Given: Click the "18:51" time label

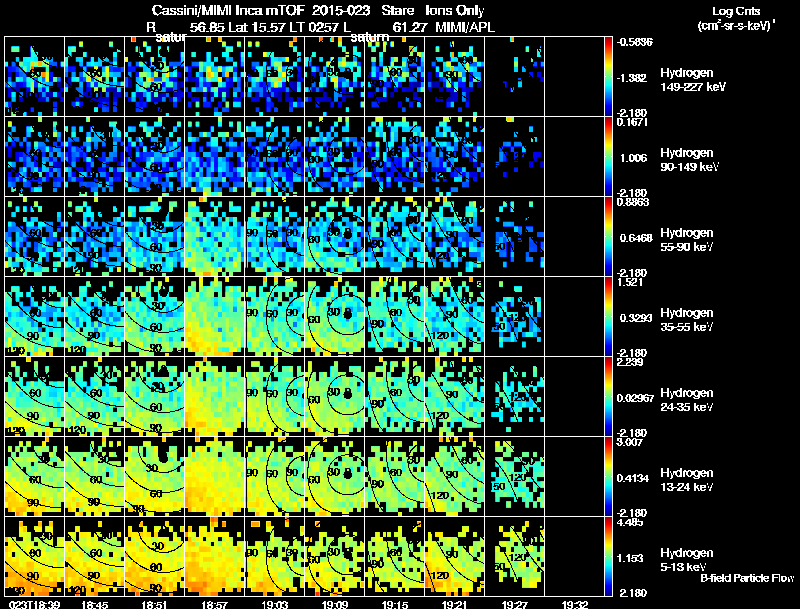Looking at the screenshot, I should 155,604.
